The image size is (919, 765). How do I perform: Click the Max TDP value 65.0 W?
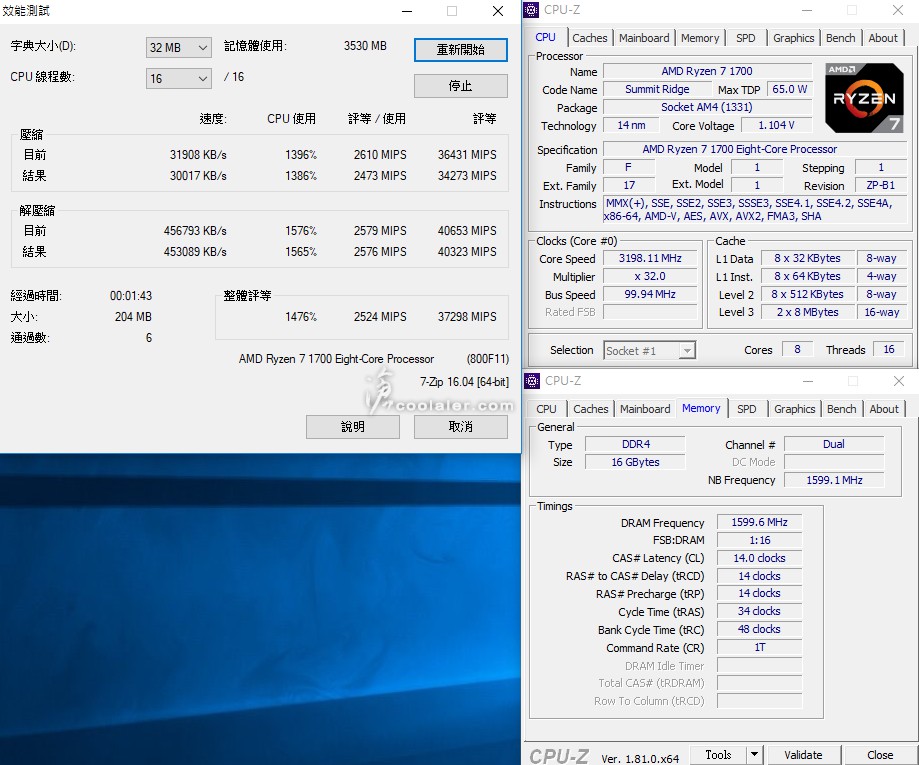(x=789, y=89)
